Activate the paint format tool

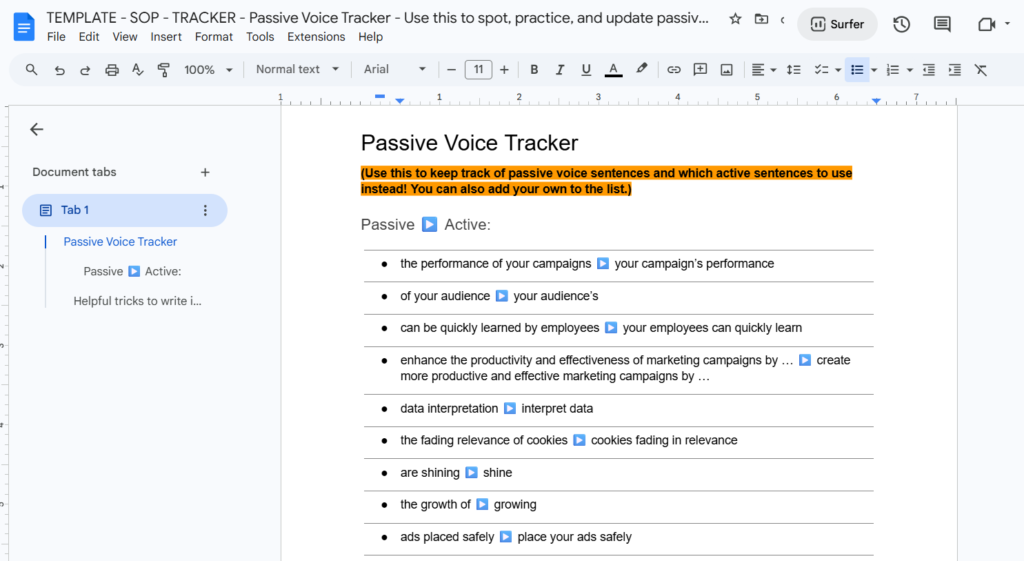tap(163, 70)
